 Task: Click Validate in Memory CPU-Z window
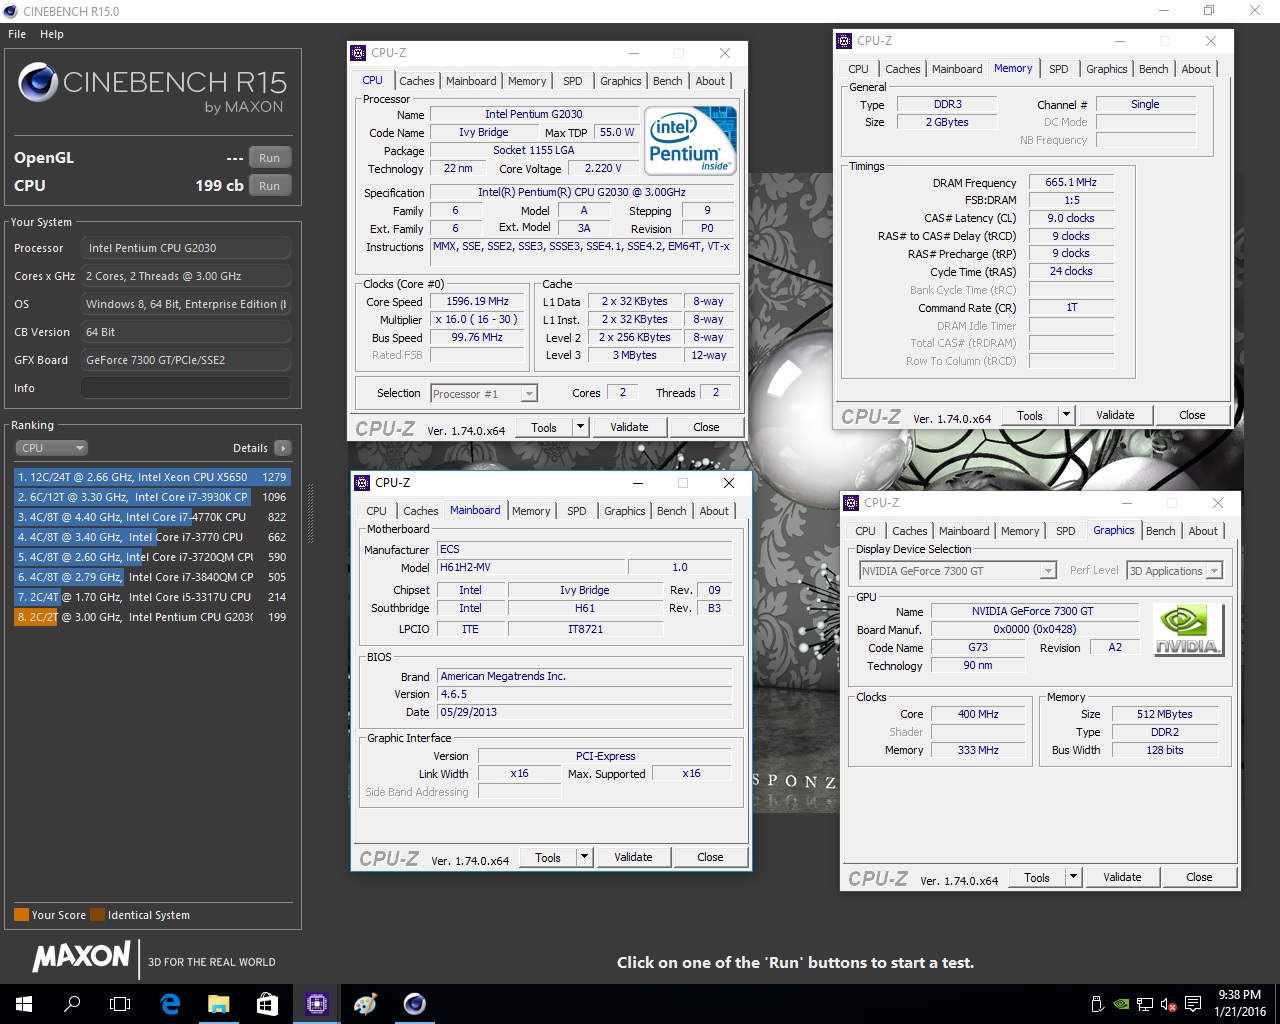pos(1115,415)
